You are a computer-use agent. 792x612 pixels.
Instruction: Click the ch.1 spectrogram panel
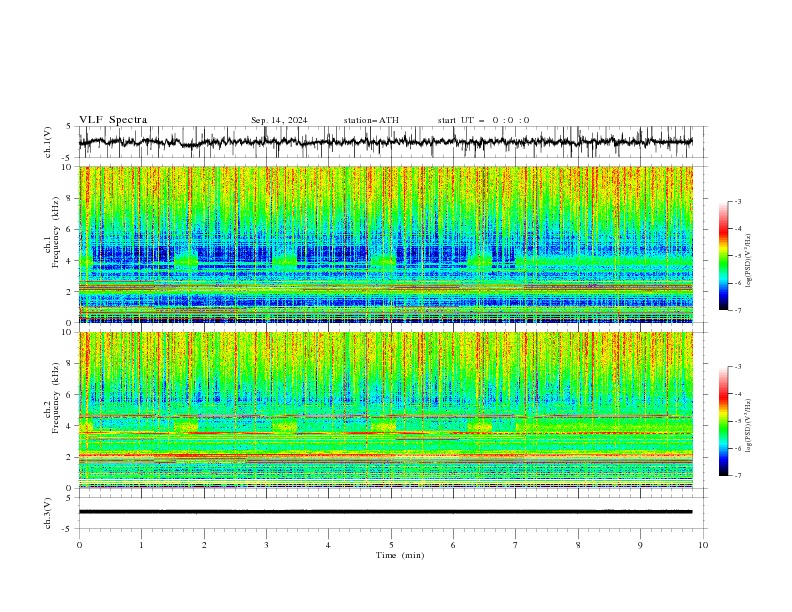click(386, 244)
